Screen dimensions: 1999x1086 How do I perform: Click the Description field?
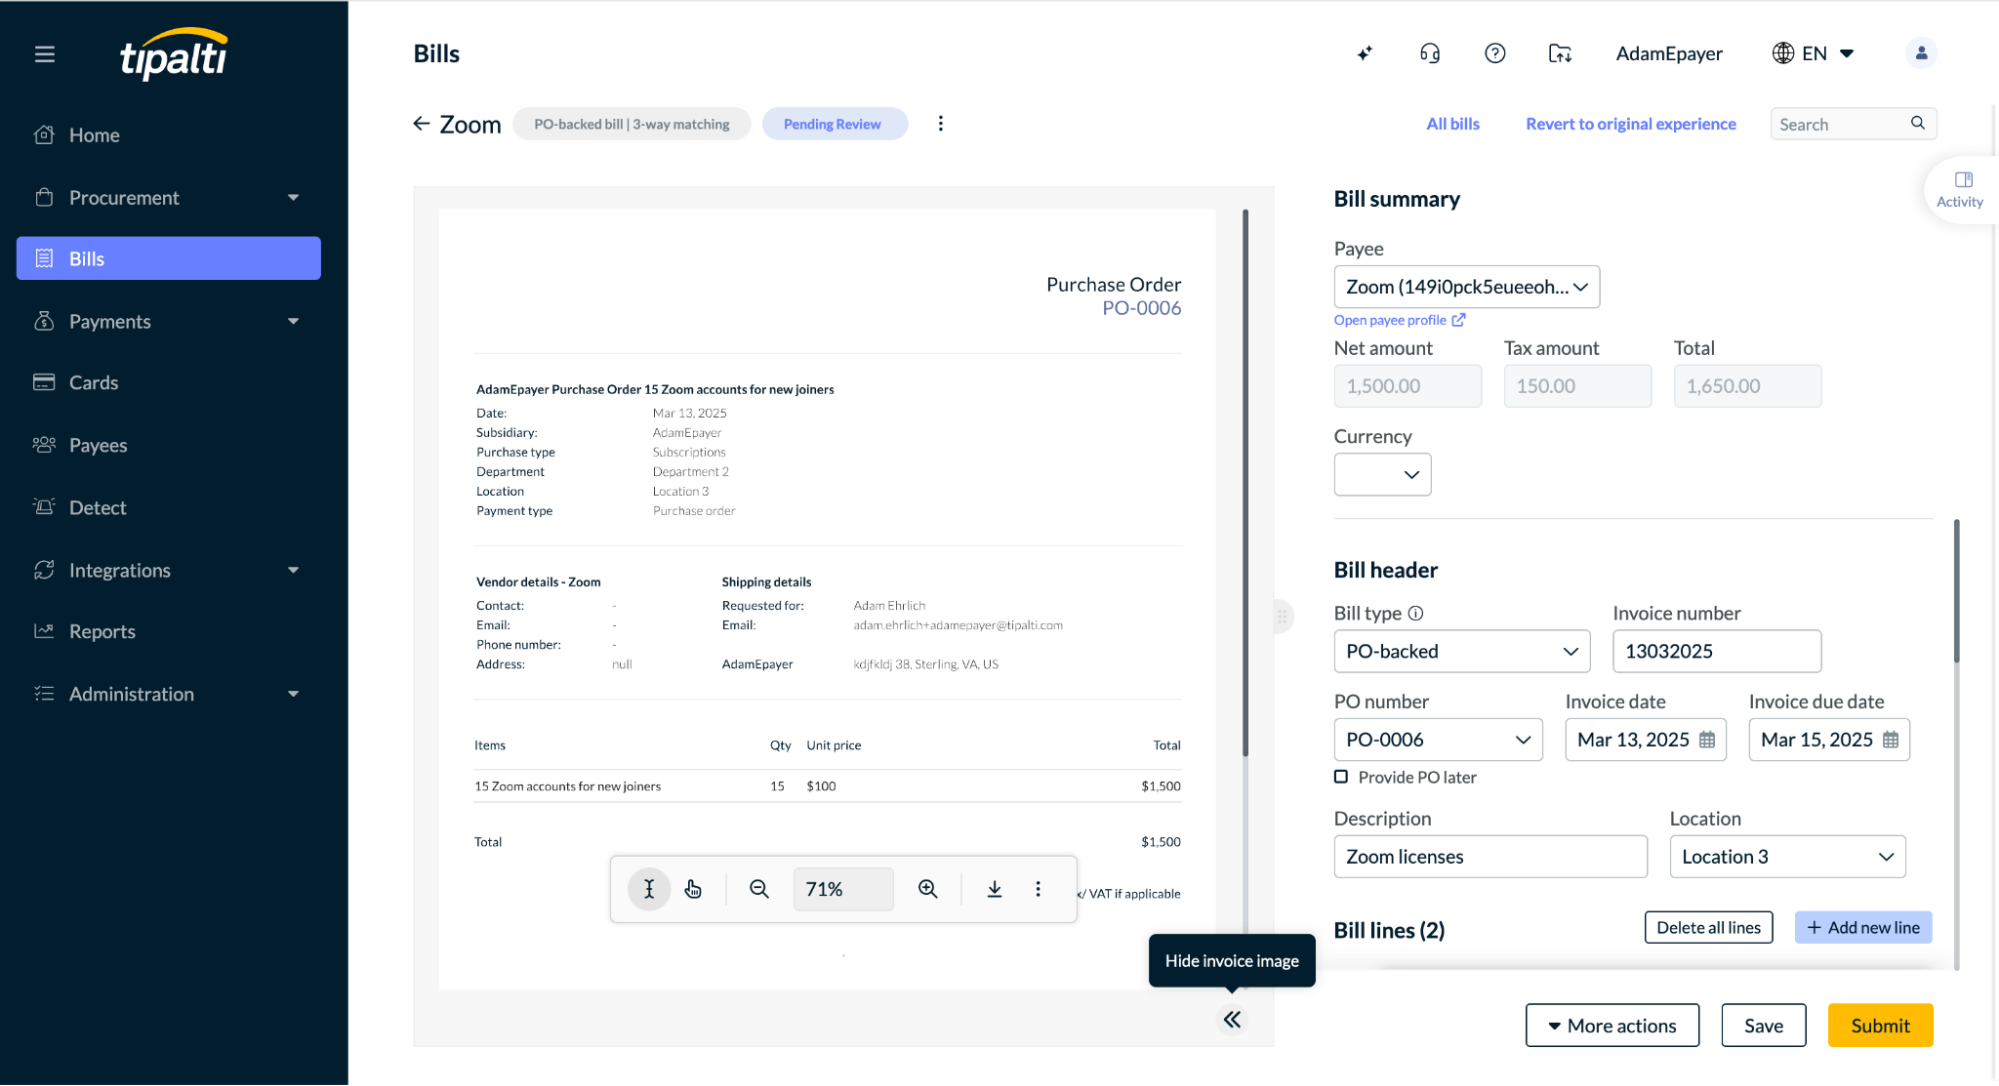tap(1490, 857)
